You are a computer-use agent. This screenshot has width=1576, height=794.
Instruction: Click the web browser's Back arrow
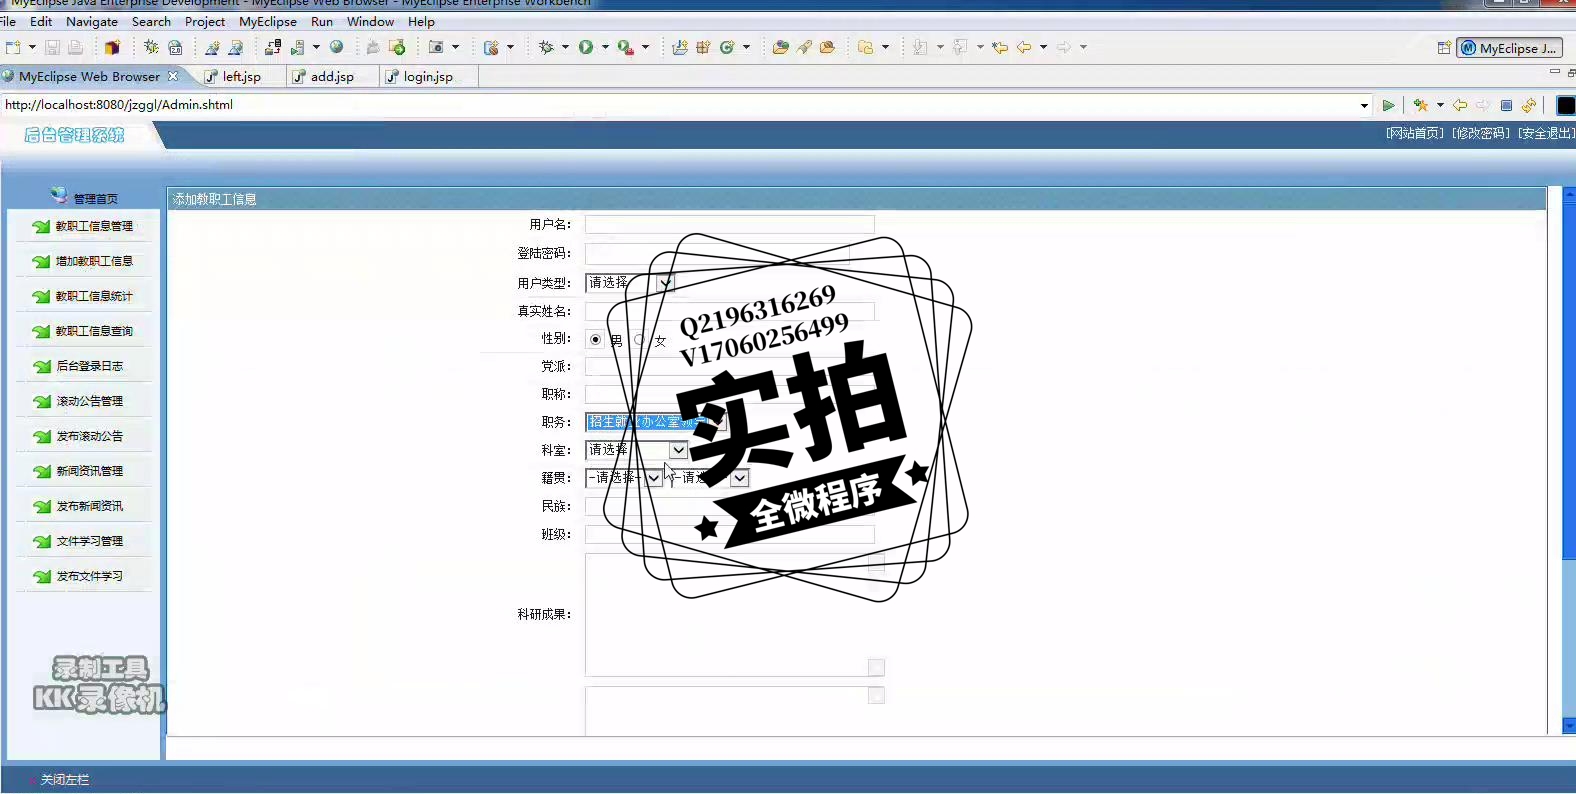tap(1460, 105)
